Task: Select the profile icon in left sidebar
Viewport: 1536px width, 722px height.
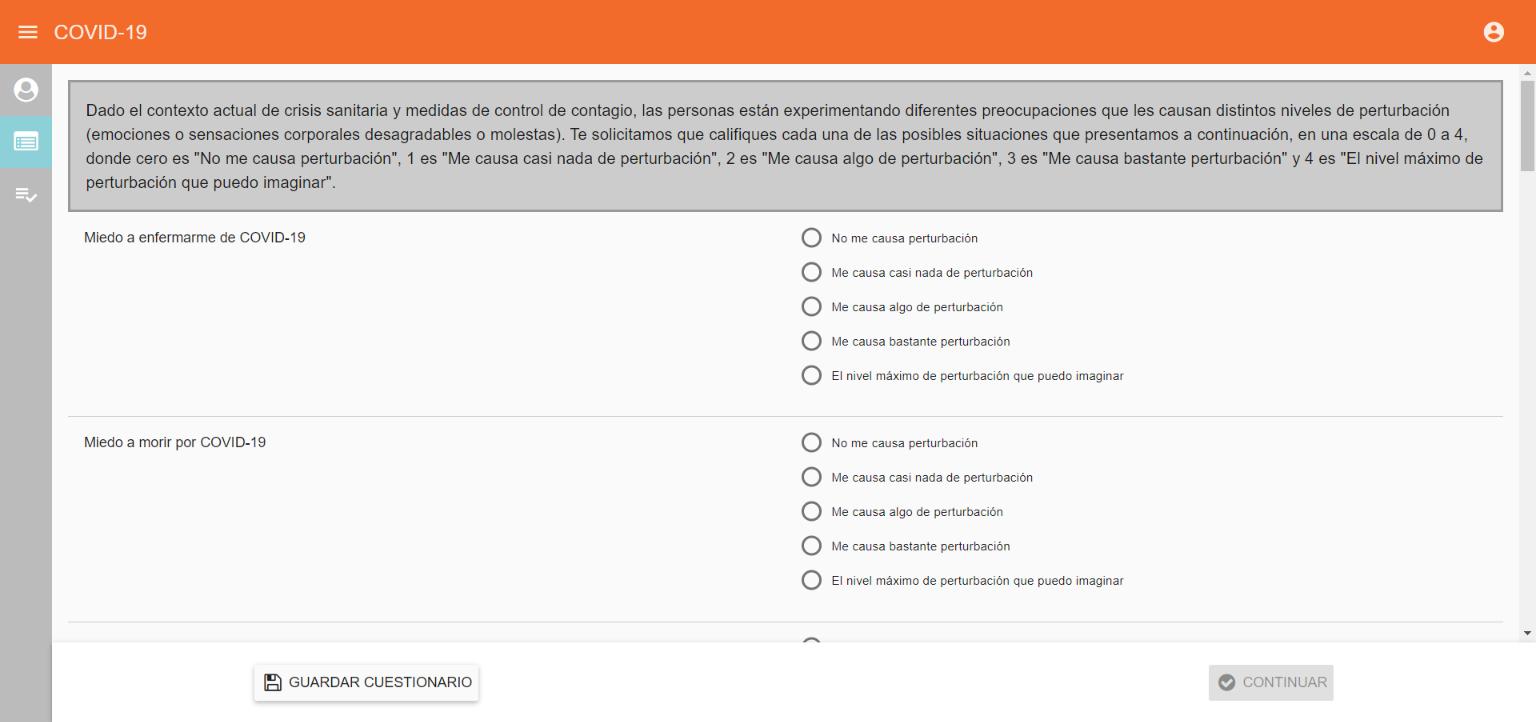Action: point(26,90)
